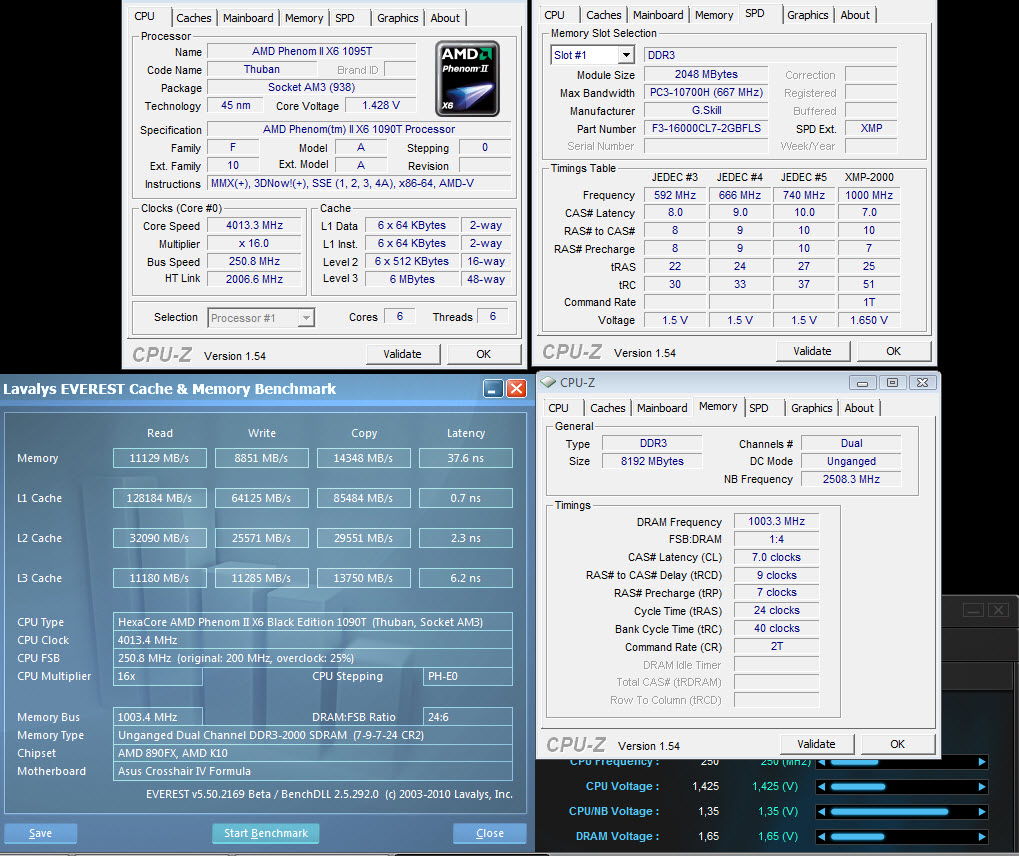Click the right arrow of the CPU Voltage slider

(x=982, y=786)
